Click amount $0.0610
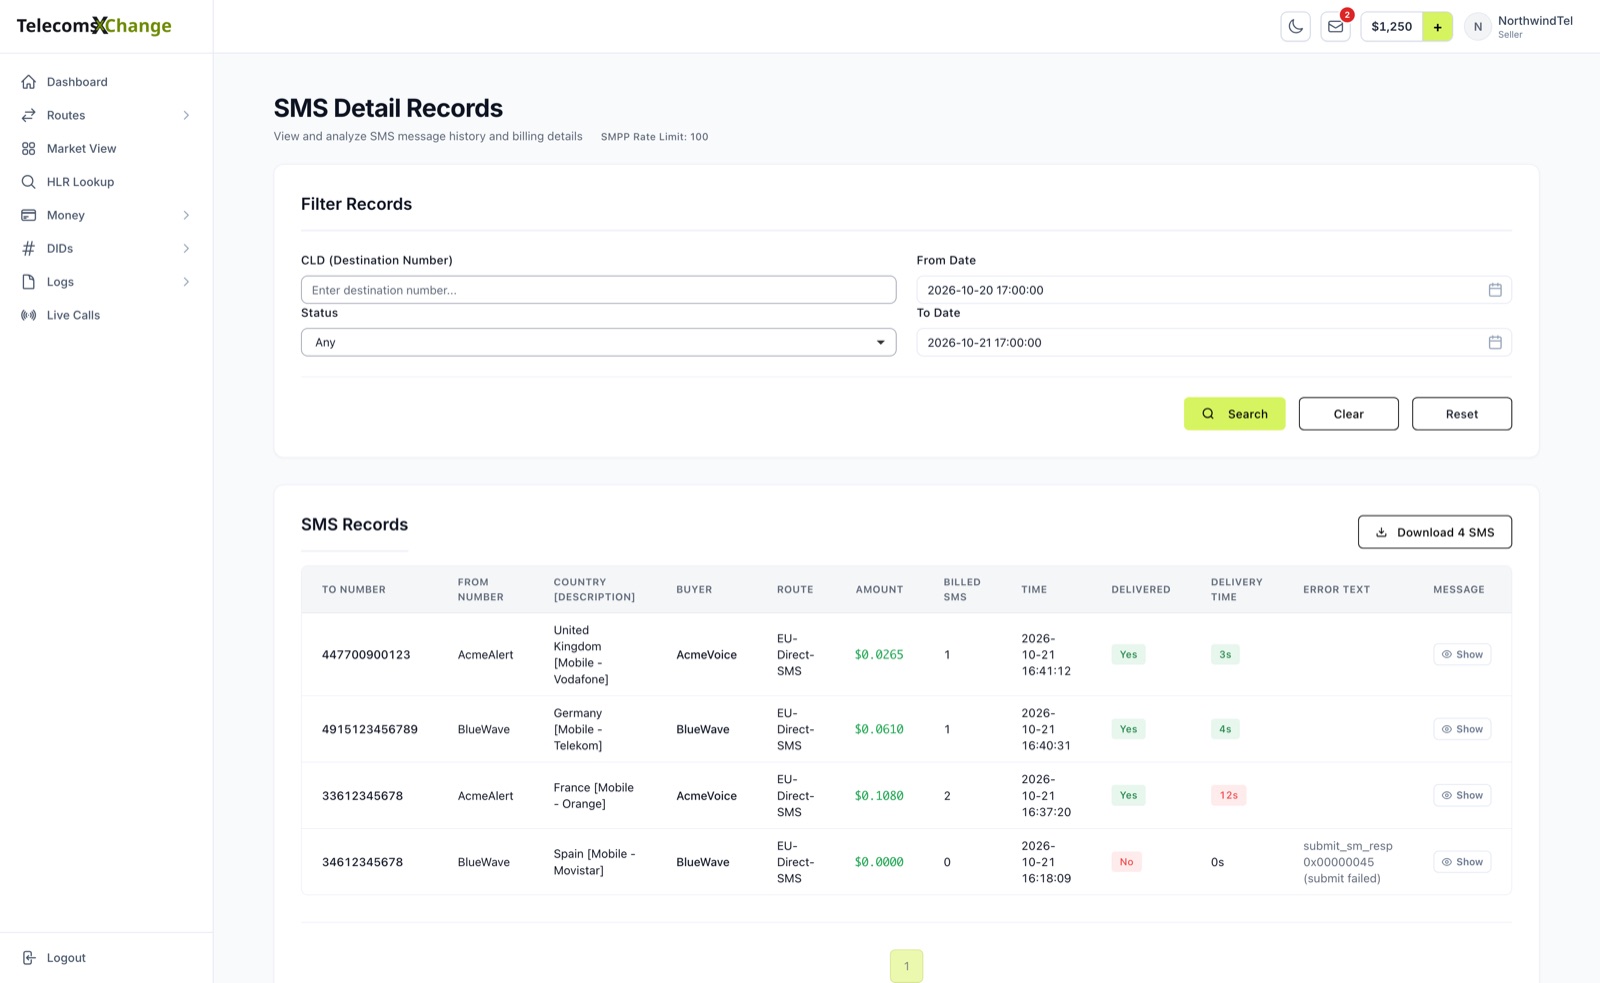 [x=879, y=729]
